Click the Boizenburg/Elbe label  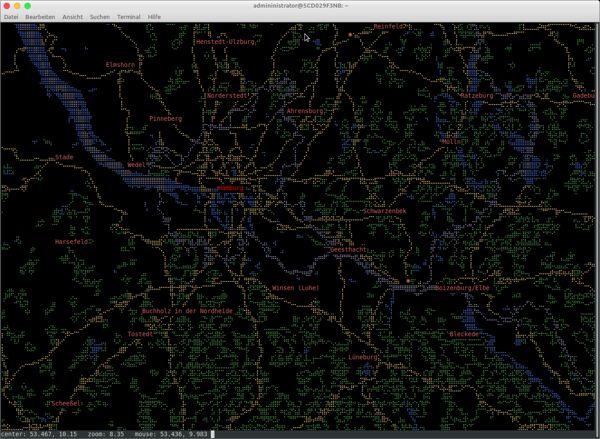462,288
